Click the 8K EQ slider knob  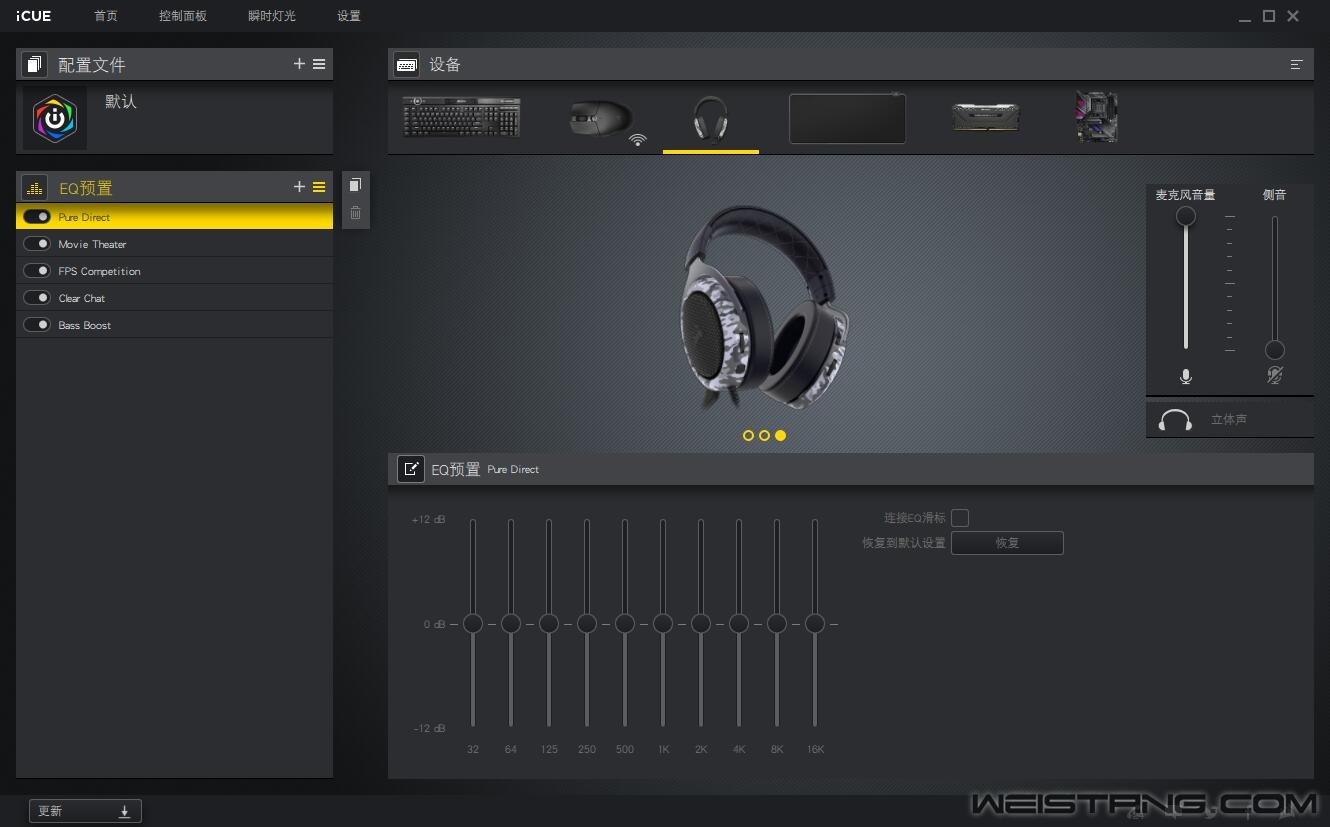[777, 624]
